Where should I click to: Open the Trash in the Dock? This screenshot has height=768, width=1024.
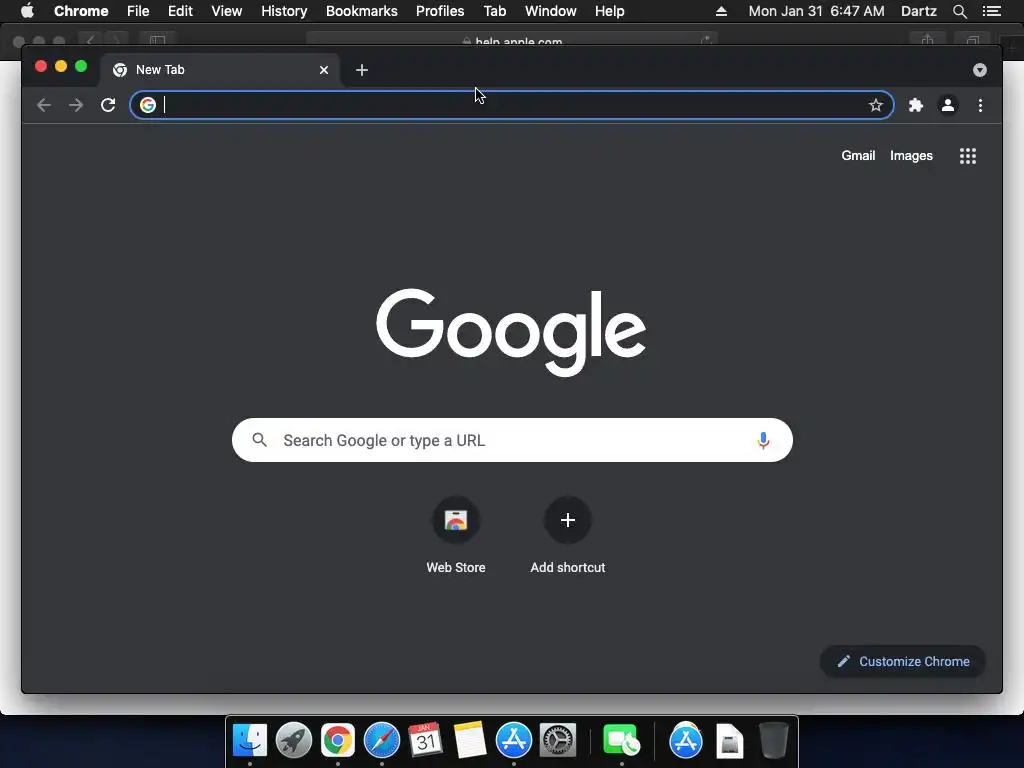click(774, 741)
